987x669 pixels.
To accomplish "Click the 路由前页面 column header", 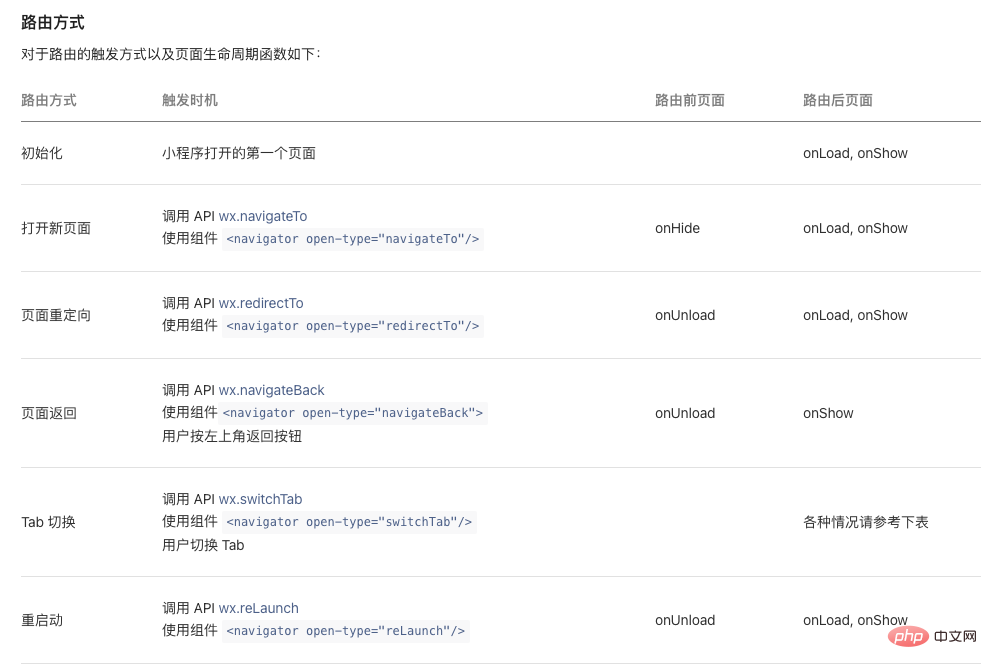I will tap(690, 100).
